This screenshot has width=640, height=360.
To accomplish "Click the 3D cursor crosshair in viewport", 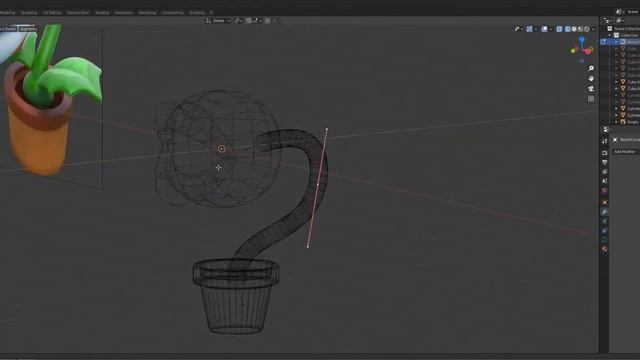I will pos(218,167).
